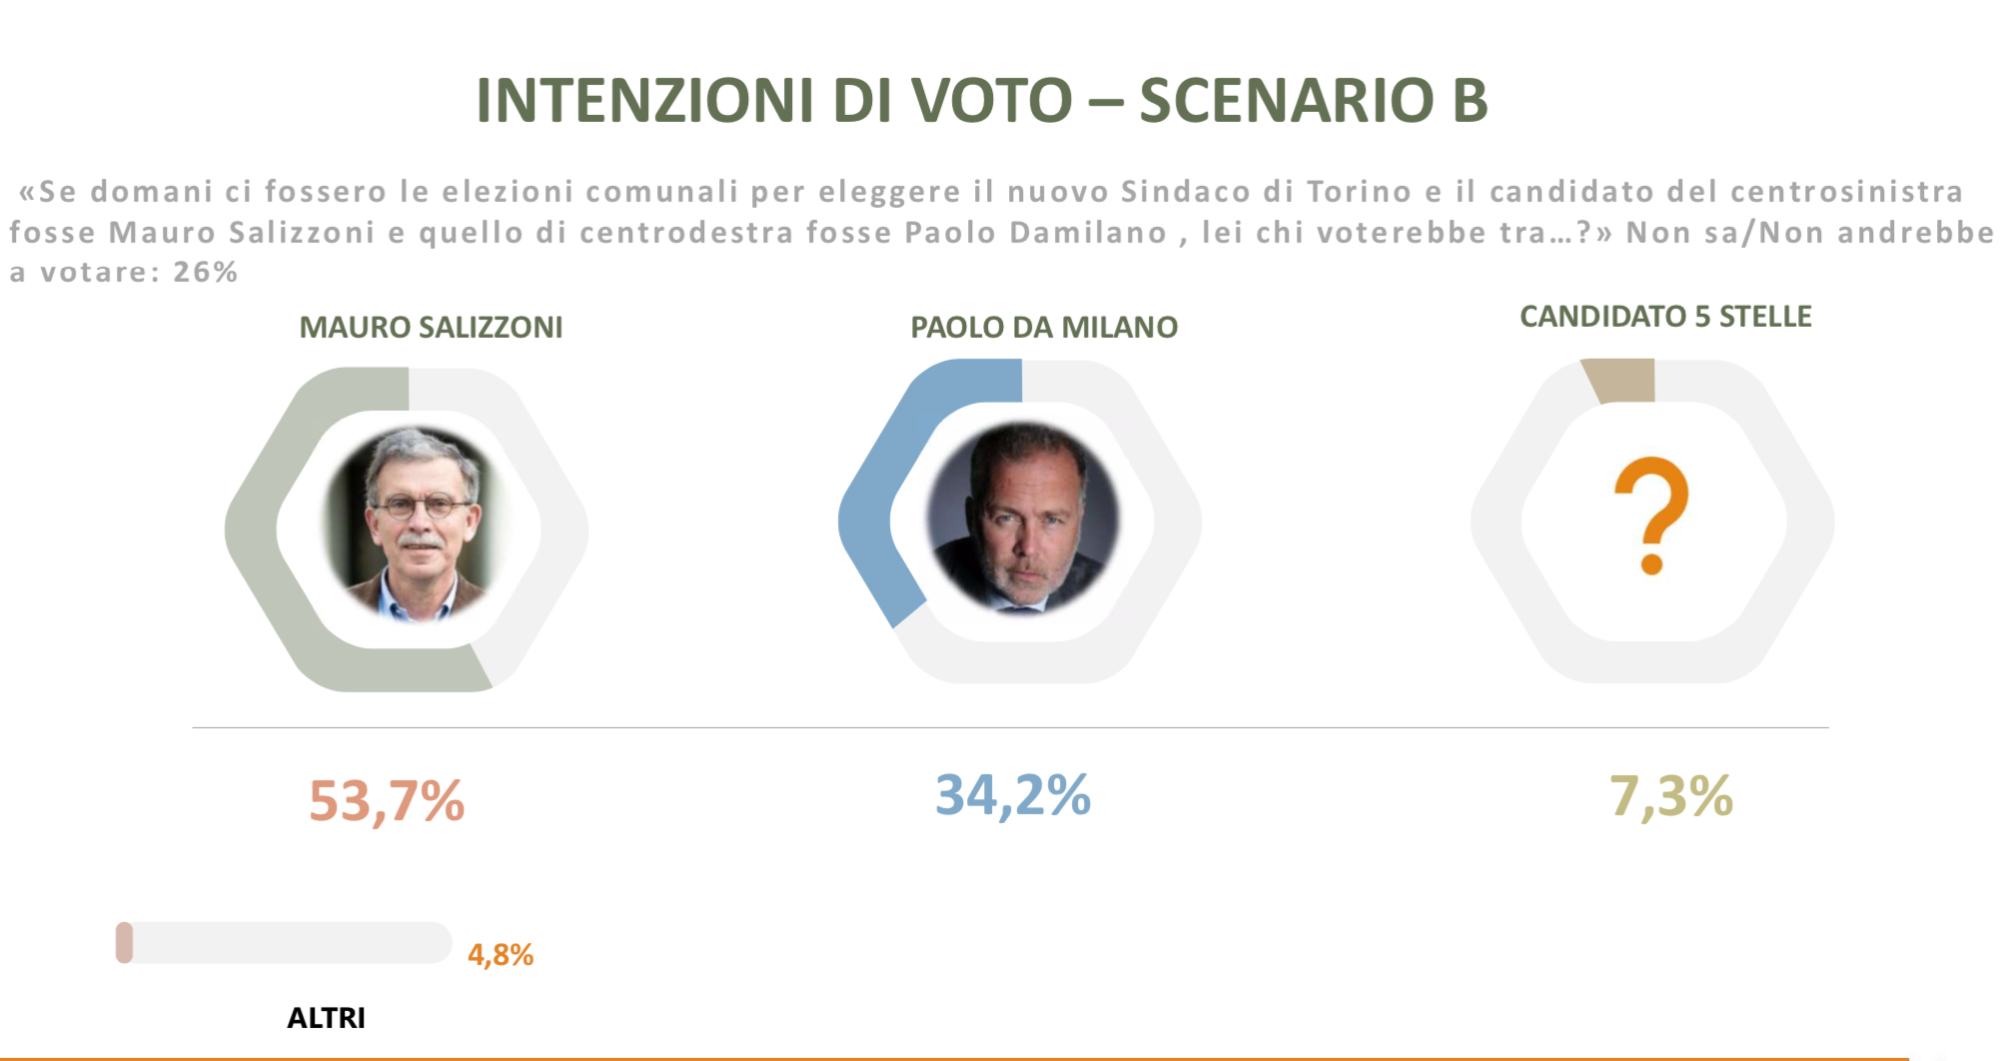
Task: Click the green hexagon ring segment
Action: pos(252,528)
